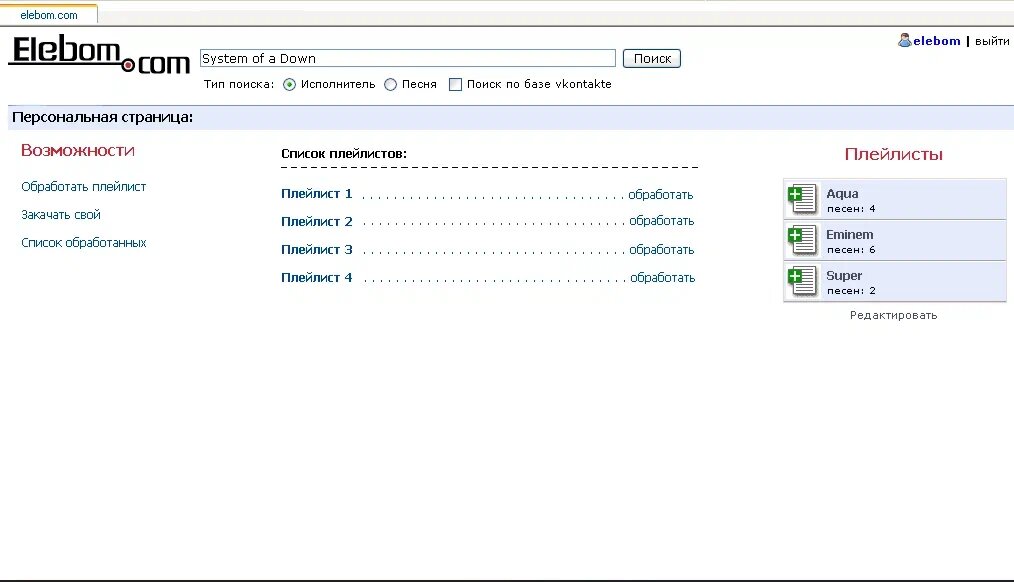Viewport: 1014px width, 582px height.
Task: Click песен: 2 text under Super
Action: [x=851, y=291]
